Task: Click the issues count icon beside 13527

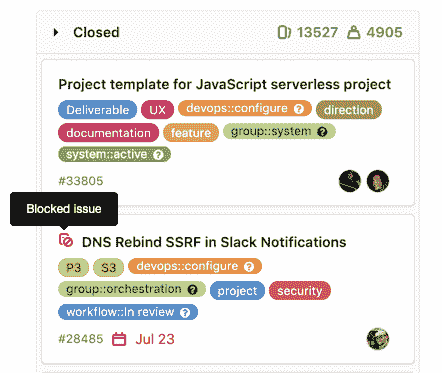Action: tap(284, 32)
